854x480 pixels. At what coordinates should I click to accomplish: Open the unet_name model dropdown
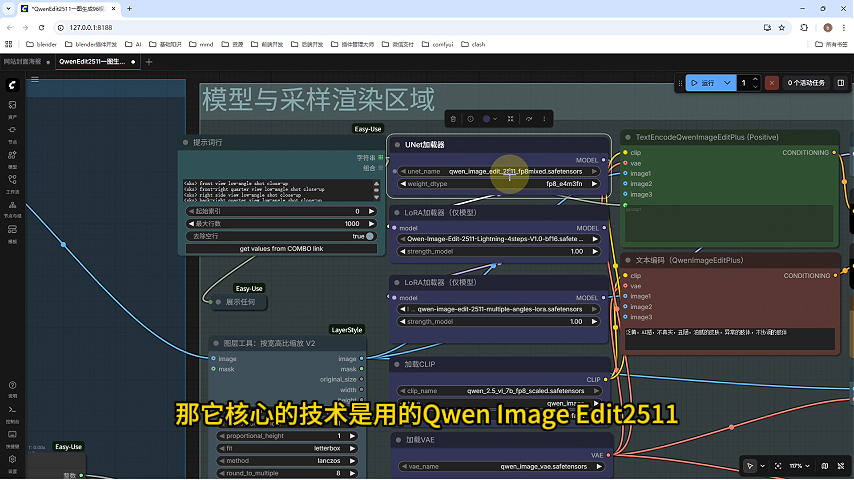coord(498,171)
